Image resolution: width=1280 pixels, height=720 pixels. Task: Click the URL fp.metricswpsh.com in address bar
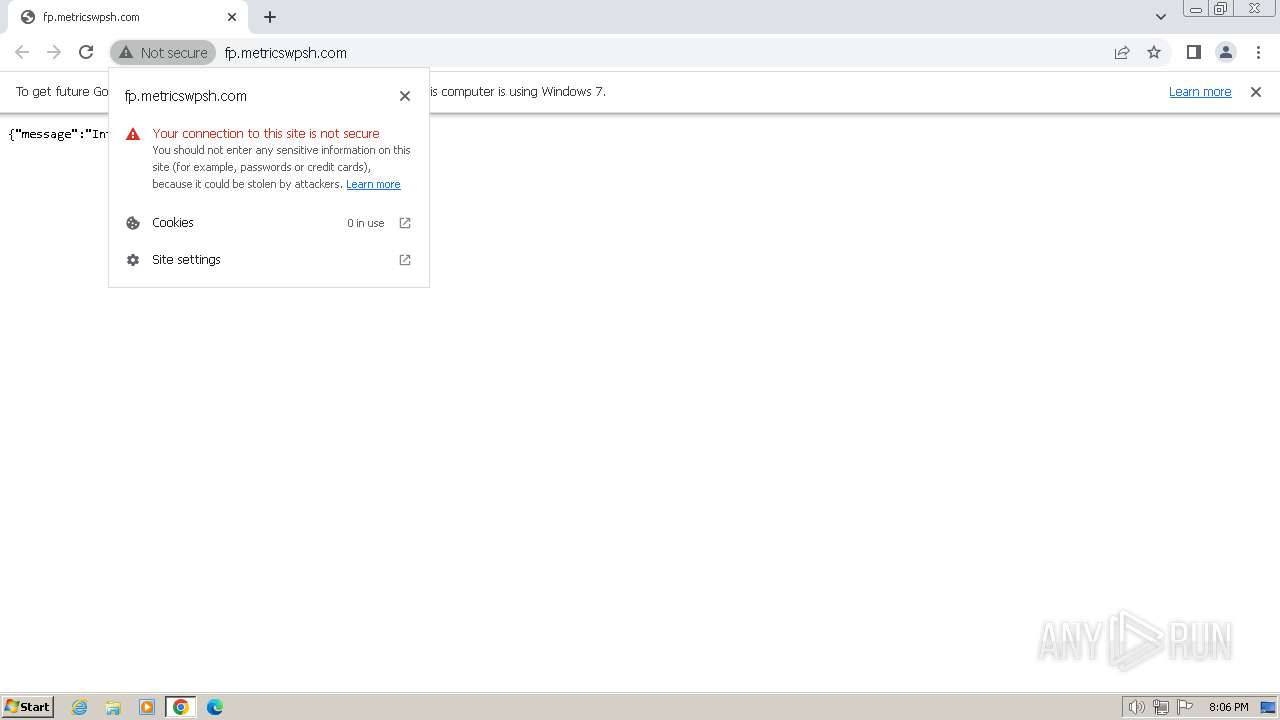(285, 53)
